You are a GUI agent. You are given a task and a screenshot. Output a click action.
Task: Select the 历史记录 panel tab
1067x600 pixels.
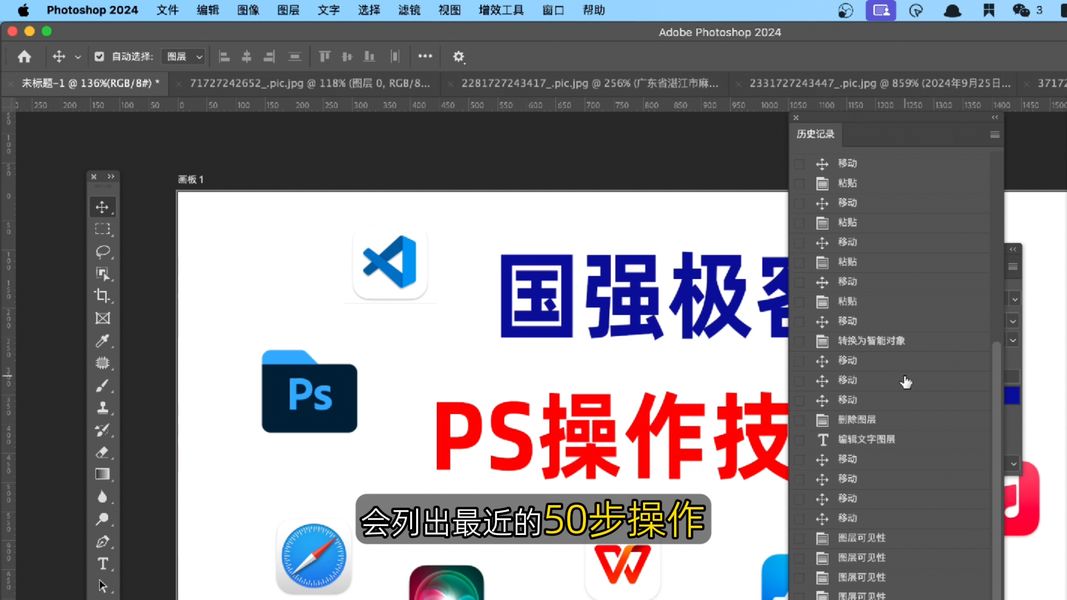click(815, 134)
